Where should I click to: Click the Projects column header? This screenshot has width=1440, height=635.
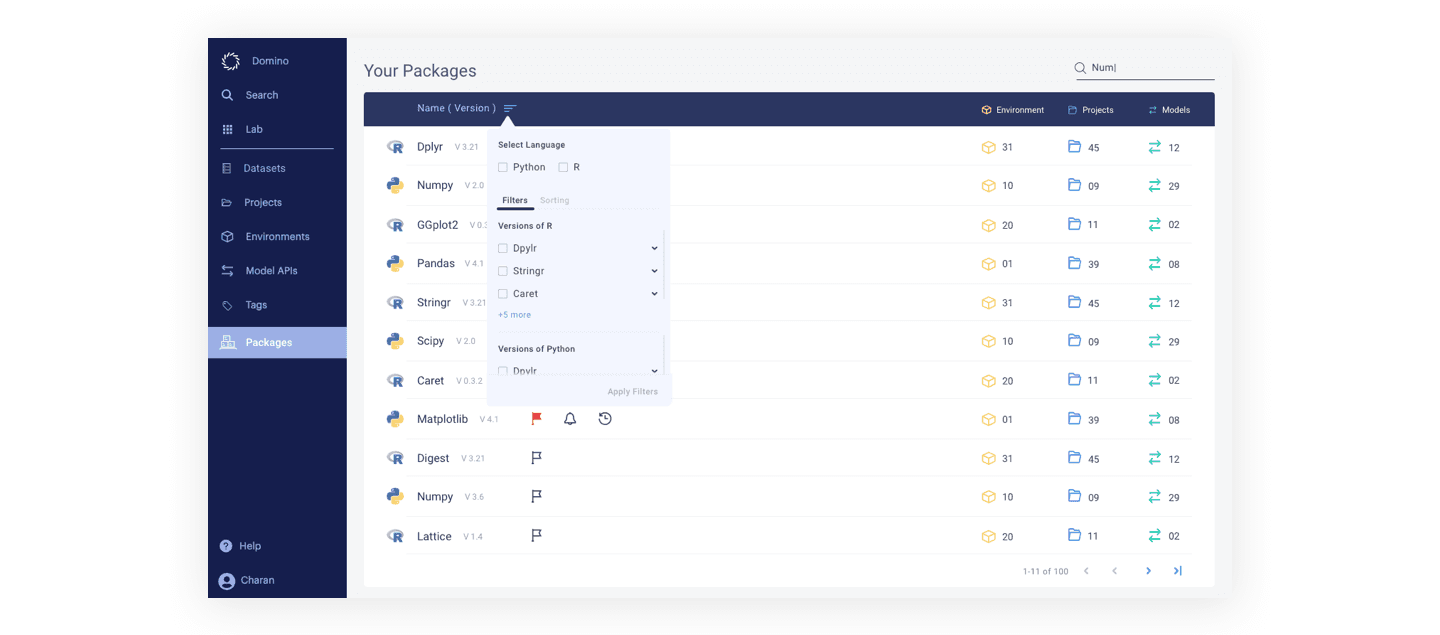tap(1091, 110)
